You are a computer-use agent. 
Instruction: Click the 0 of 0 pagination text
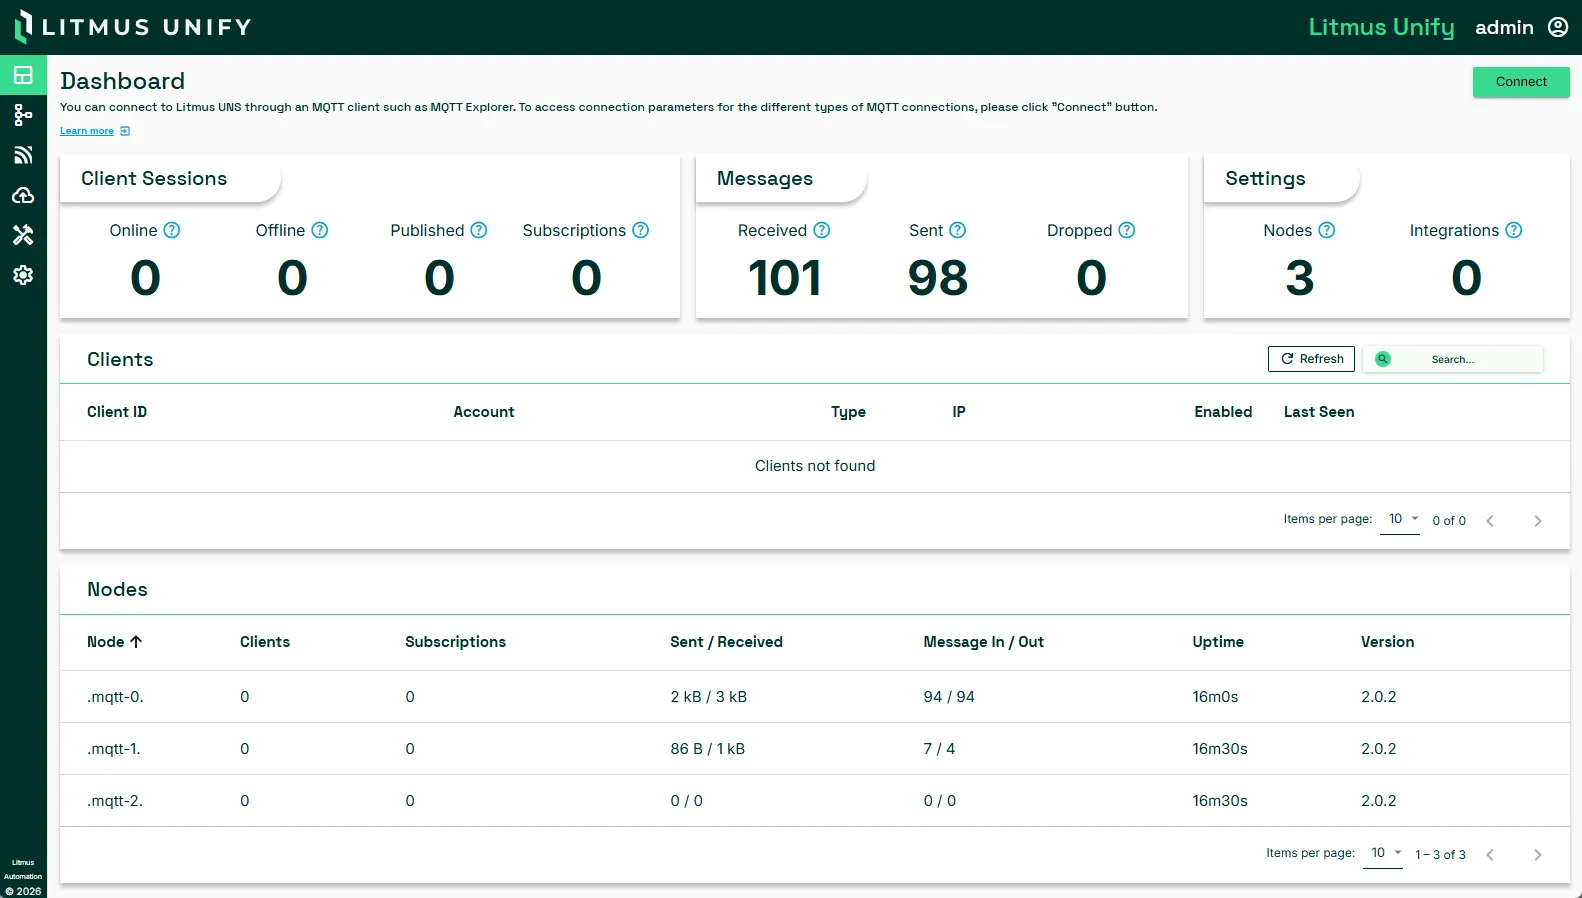[x=1449, y=521]
